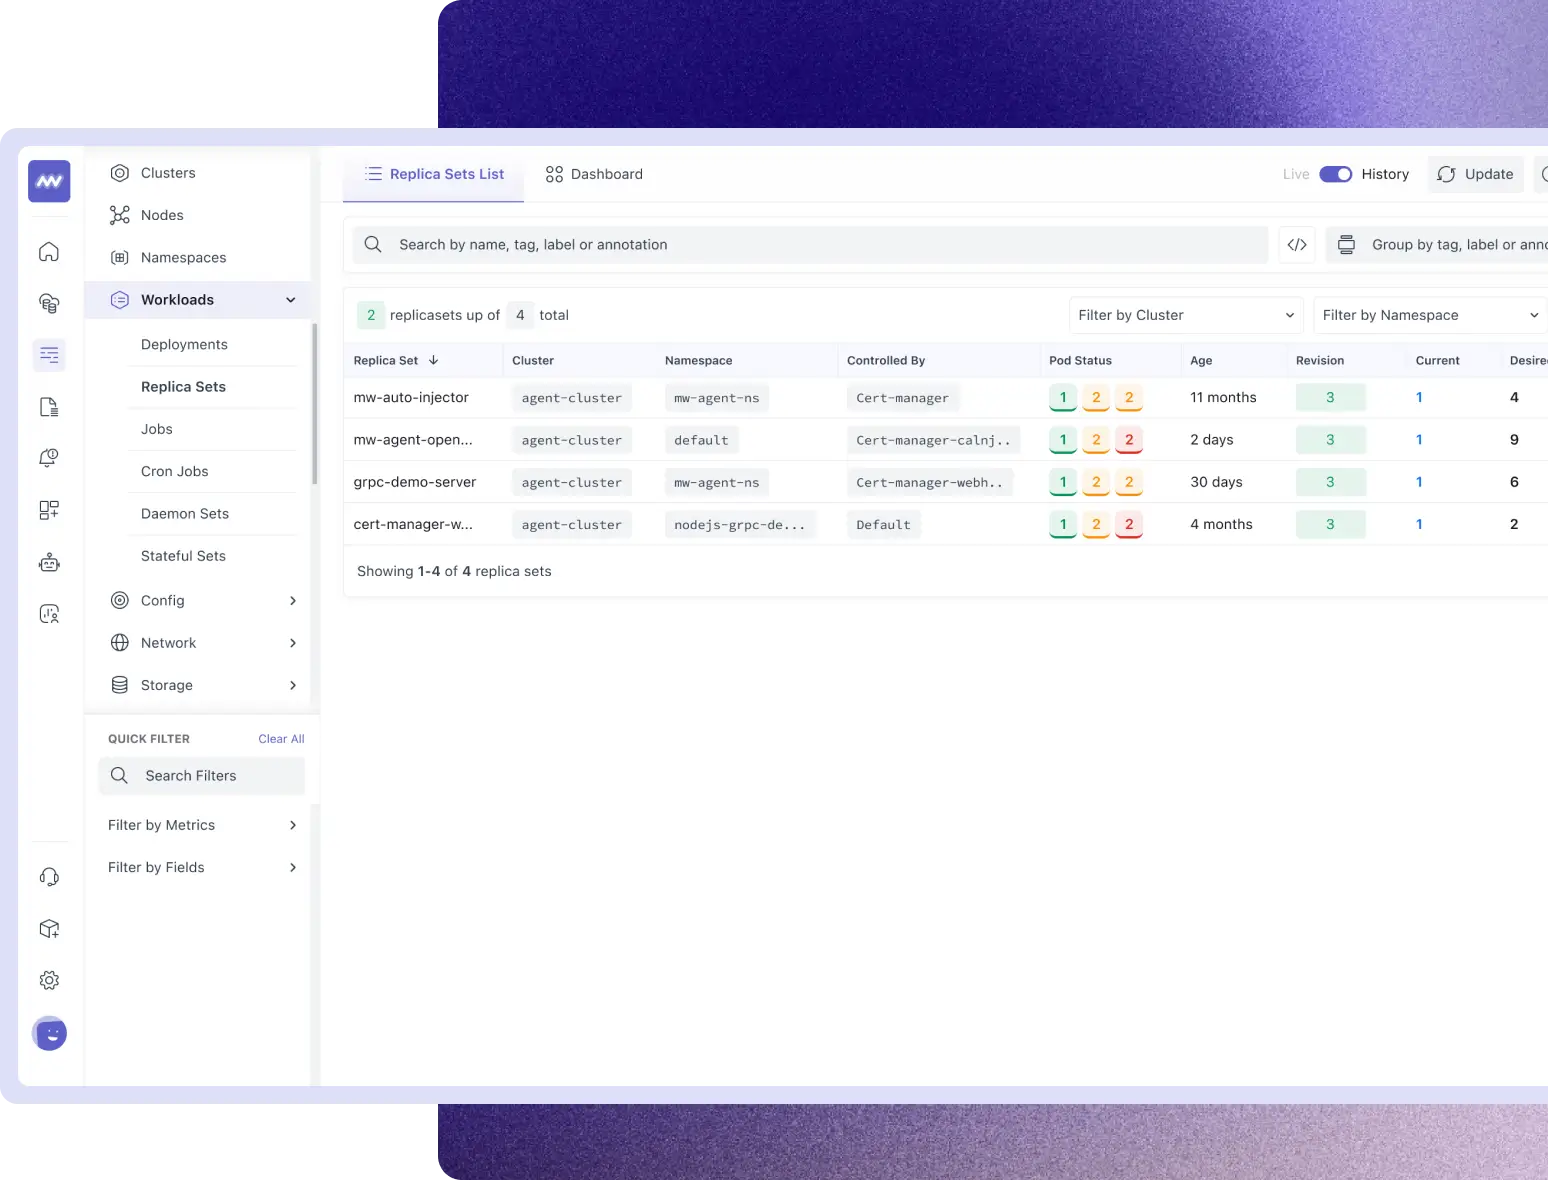Click the Update refresh button
This screenshot has height=1180, width=1548.
[x=1475, y=174]
